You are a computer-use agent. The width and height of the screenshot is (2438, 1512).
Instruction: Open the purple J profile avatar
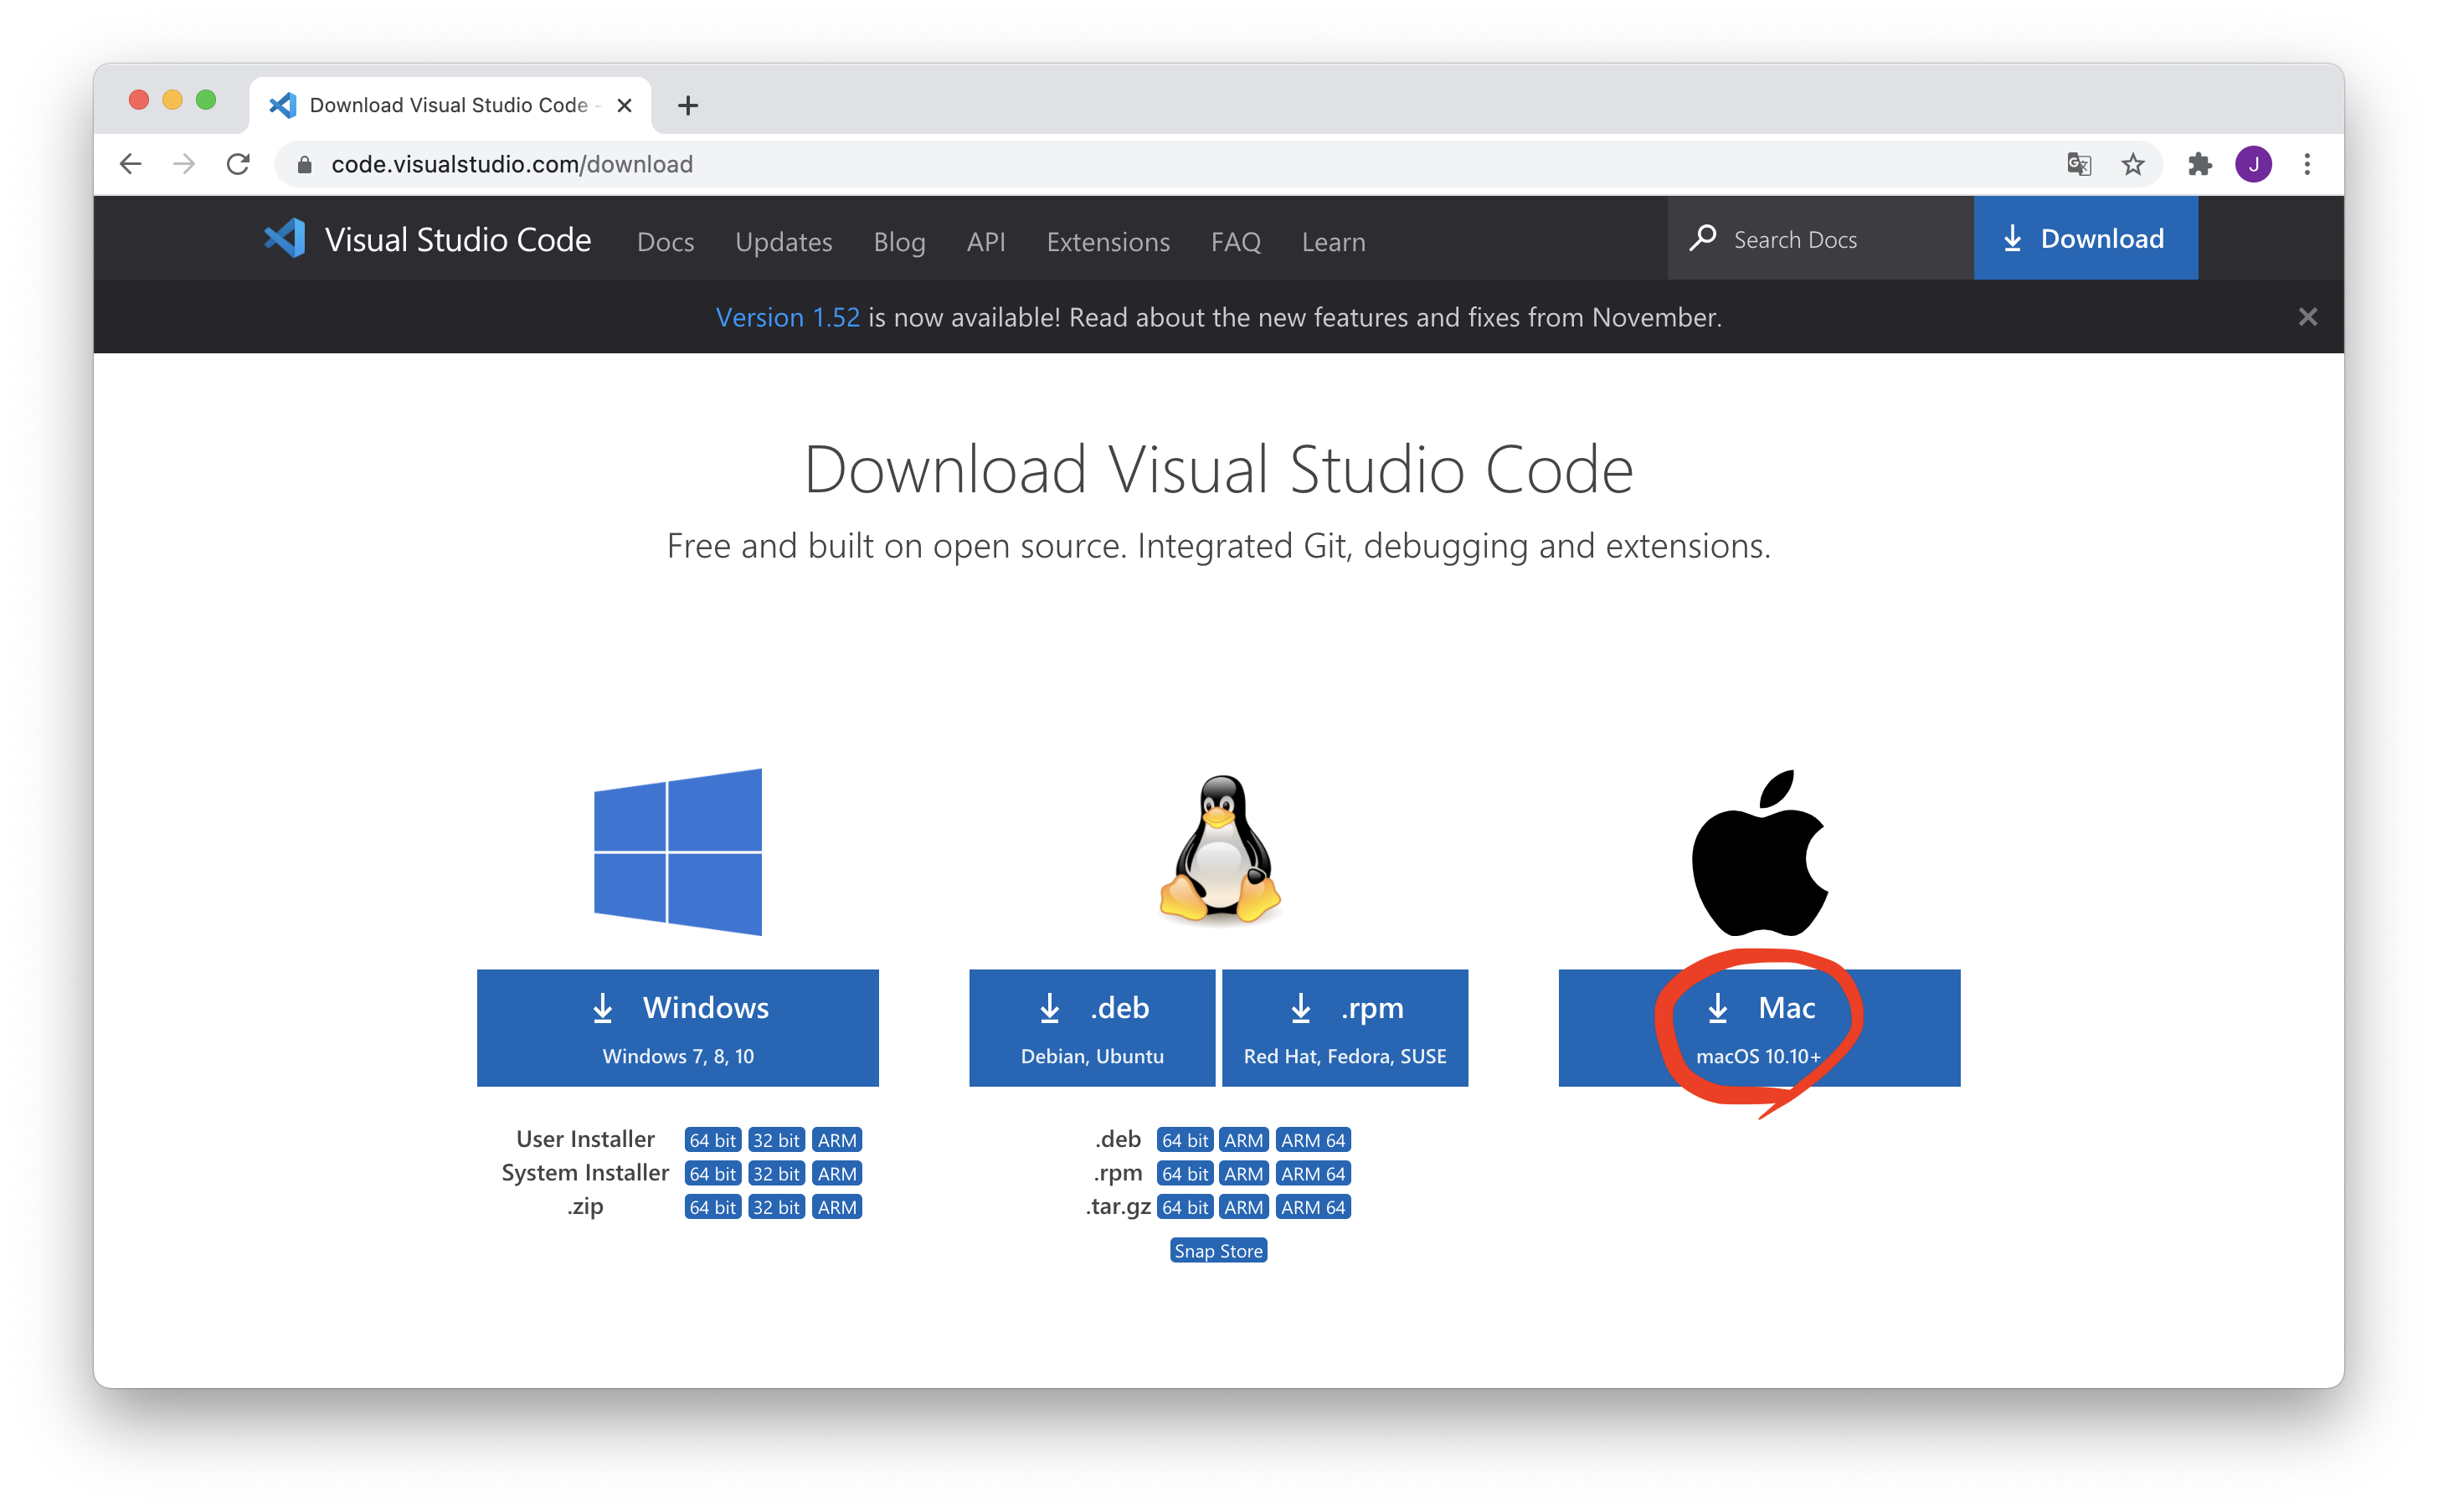(2253, 164)
